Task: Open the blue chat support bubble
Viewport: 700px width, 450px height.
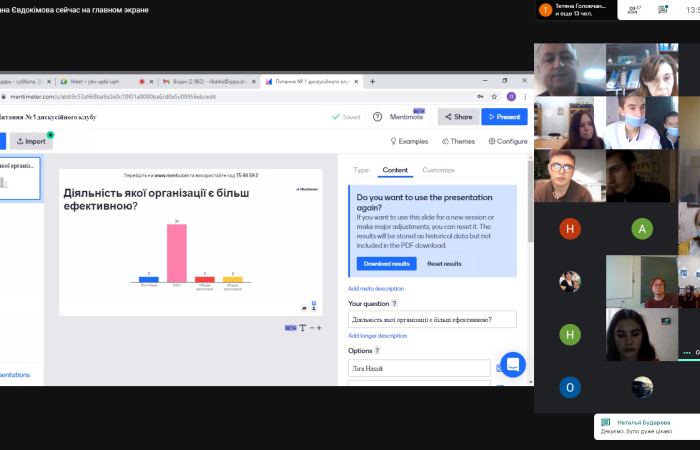Action: [513, 365]
